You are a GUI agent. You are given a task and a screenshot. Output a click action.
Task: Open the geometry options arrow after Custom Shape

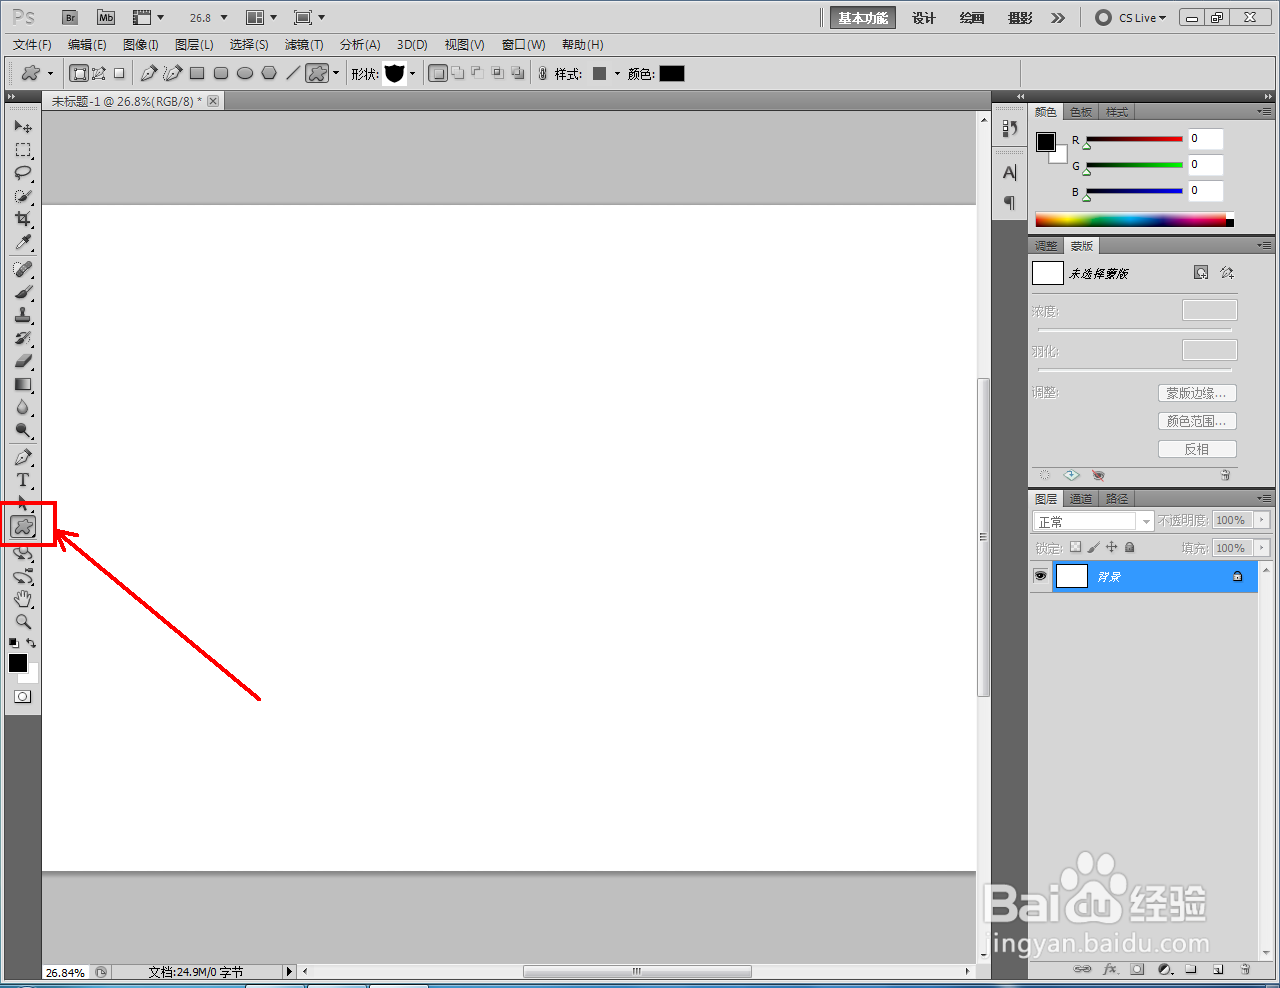(x=336, y=73)
